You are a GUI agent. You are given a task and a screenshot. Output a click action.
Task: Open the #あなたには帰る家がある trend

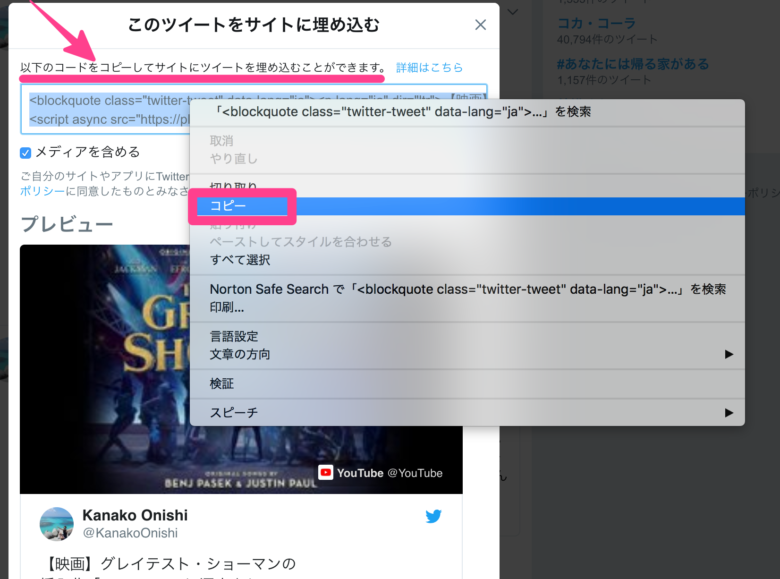[633, 64]
